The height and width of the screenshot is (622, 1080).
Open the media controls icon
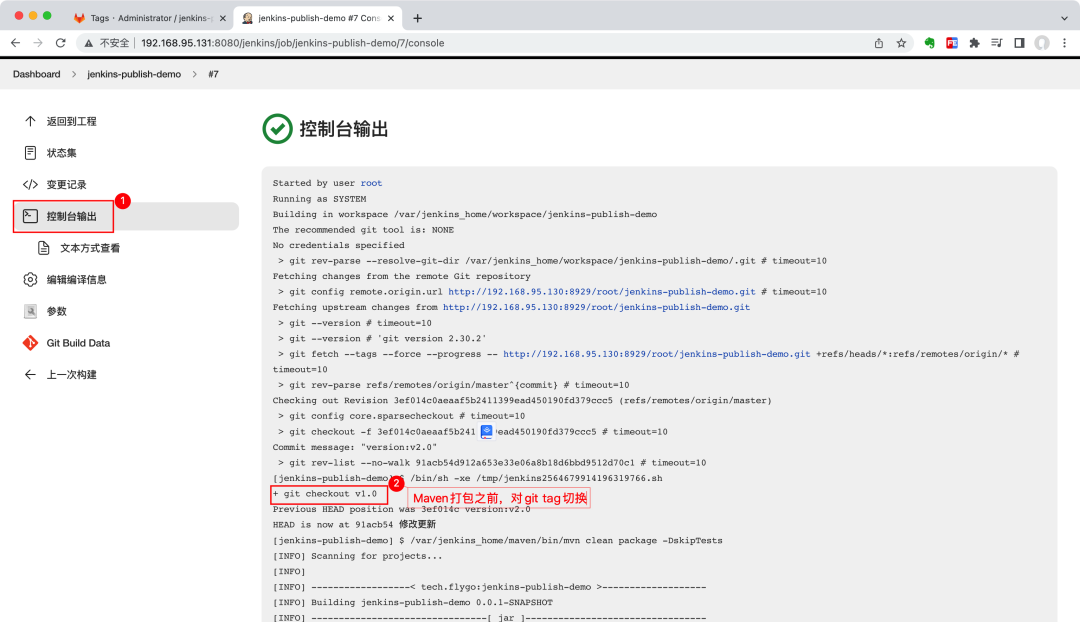[x=997, y=43]
